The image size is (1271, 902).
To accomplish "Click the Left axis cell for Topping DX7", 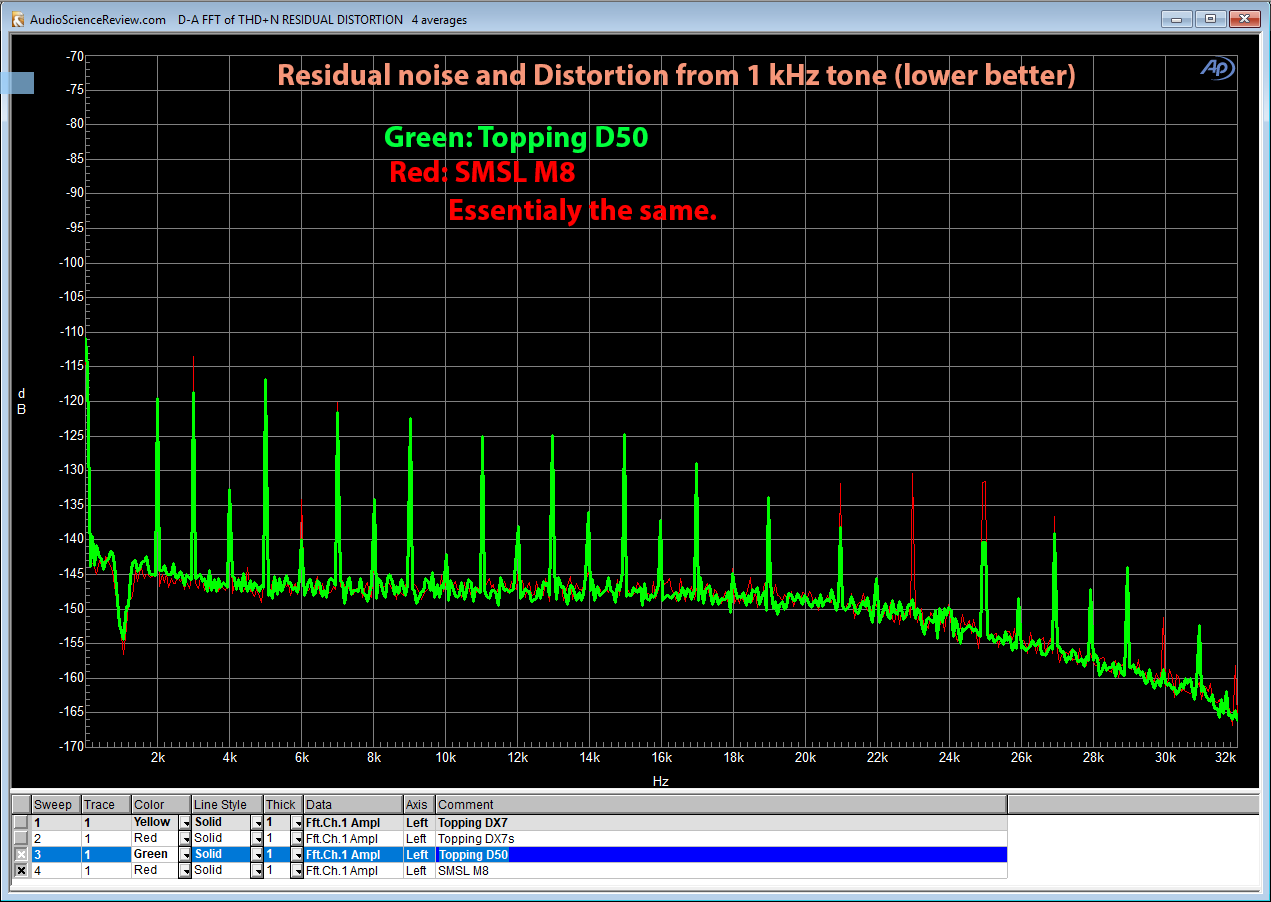I will tap(419, 822).
